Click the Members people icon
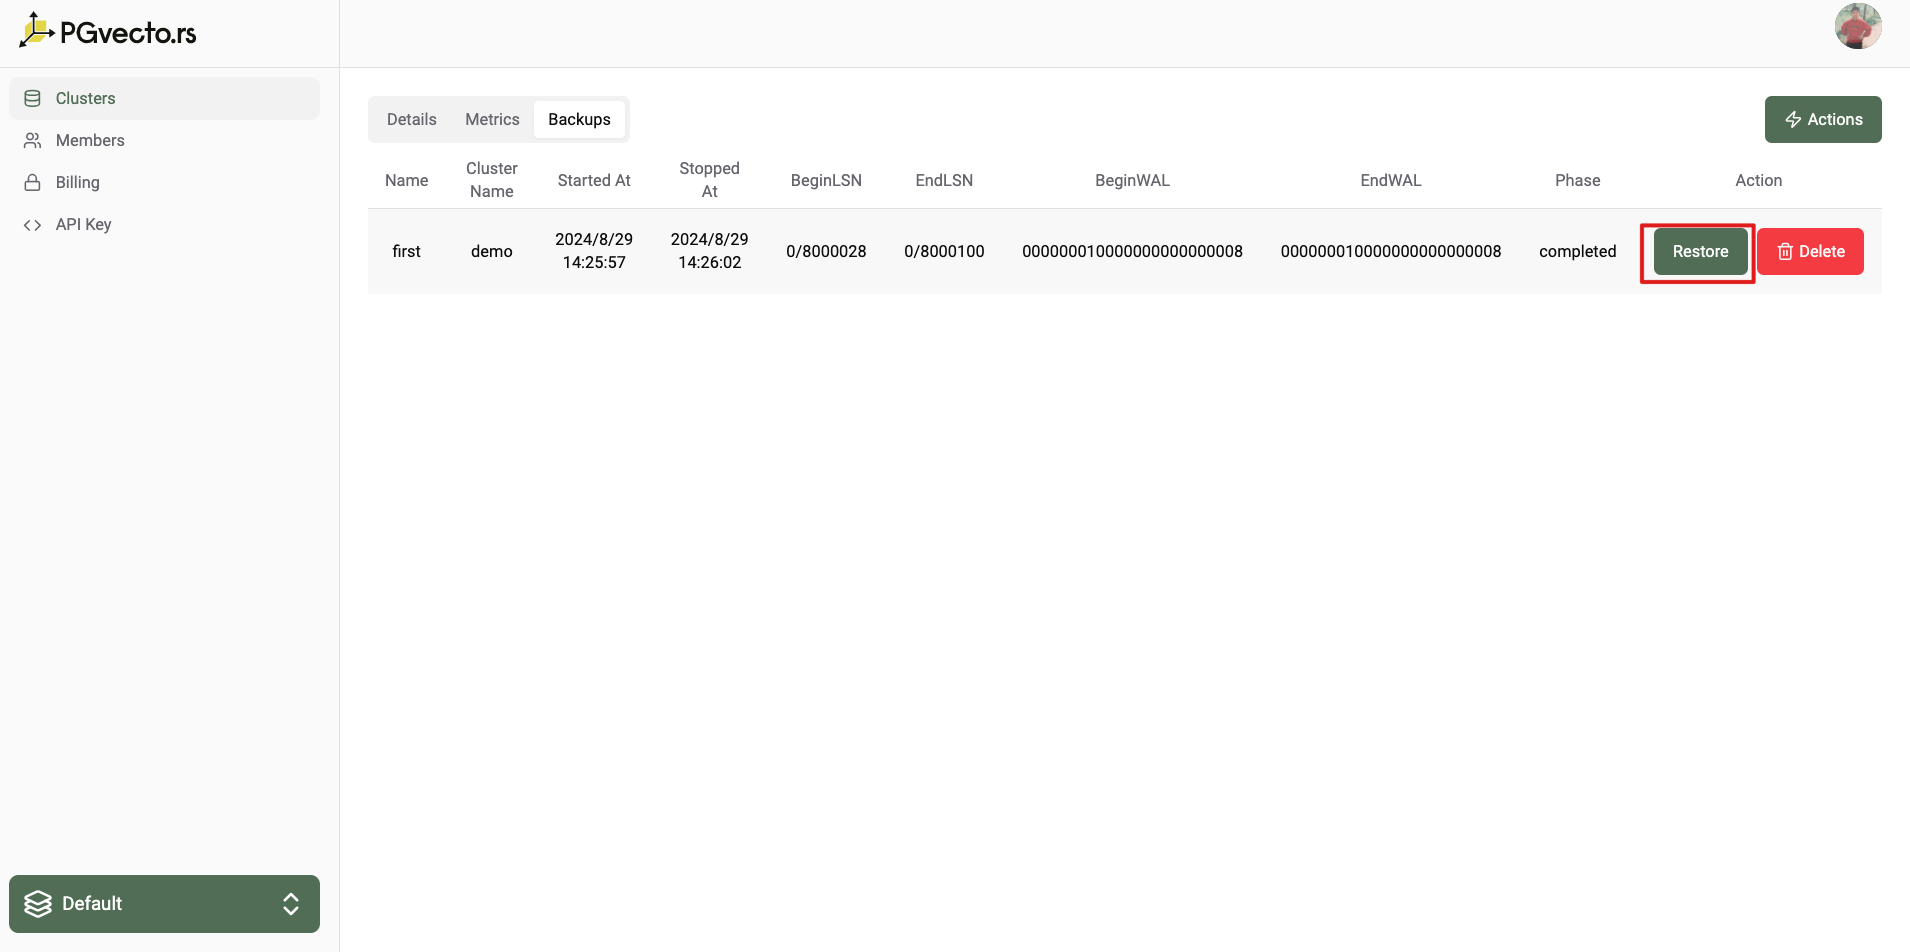The width and height of the screenshot is (1910, 952). click(x=33, y=140)
